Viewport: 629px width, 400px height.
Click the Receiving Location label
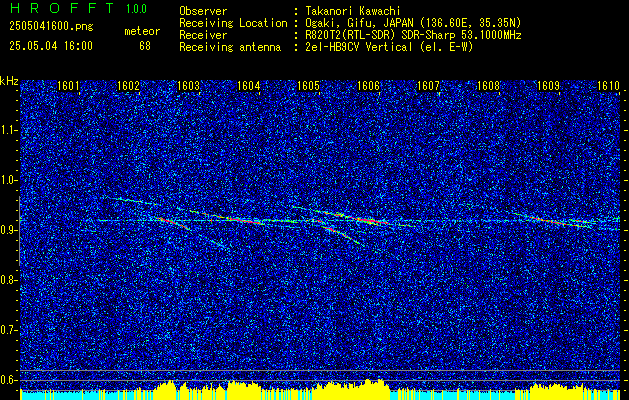pyautogui.click(x=233, y=23)
